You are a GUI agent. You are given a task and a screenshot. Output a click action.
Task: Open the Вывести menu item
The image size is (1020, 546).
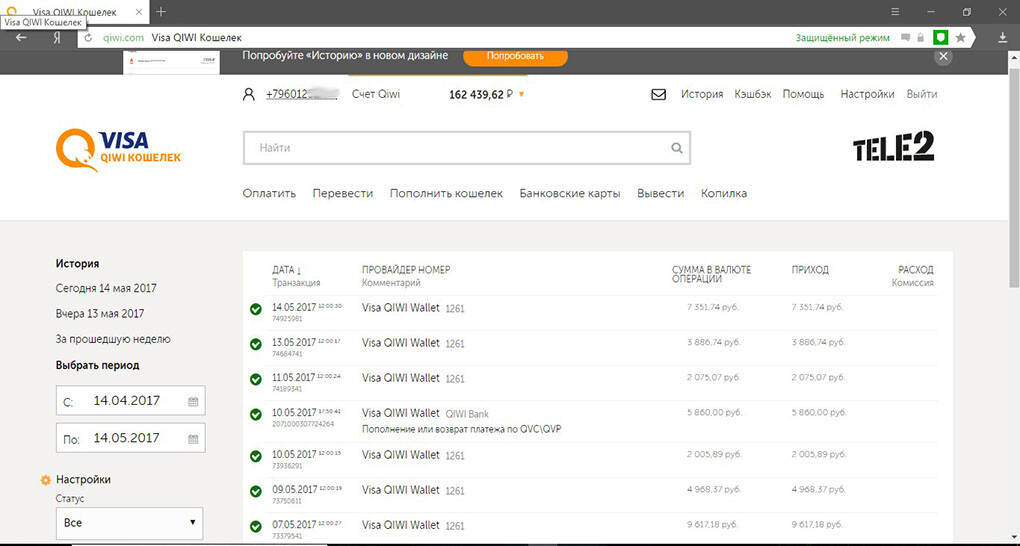click(661, 193)
